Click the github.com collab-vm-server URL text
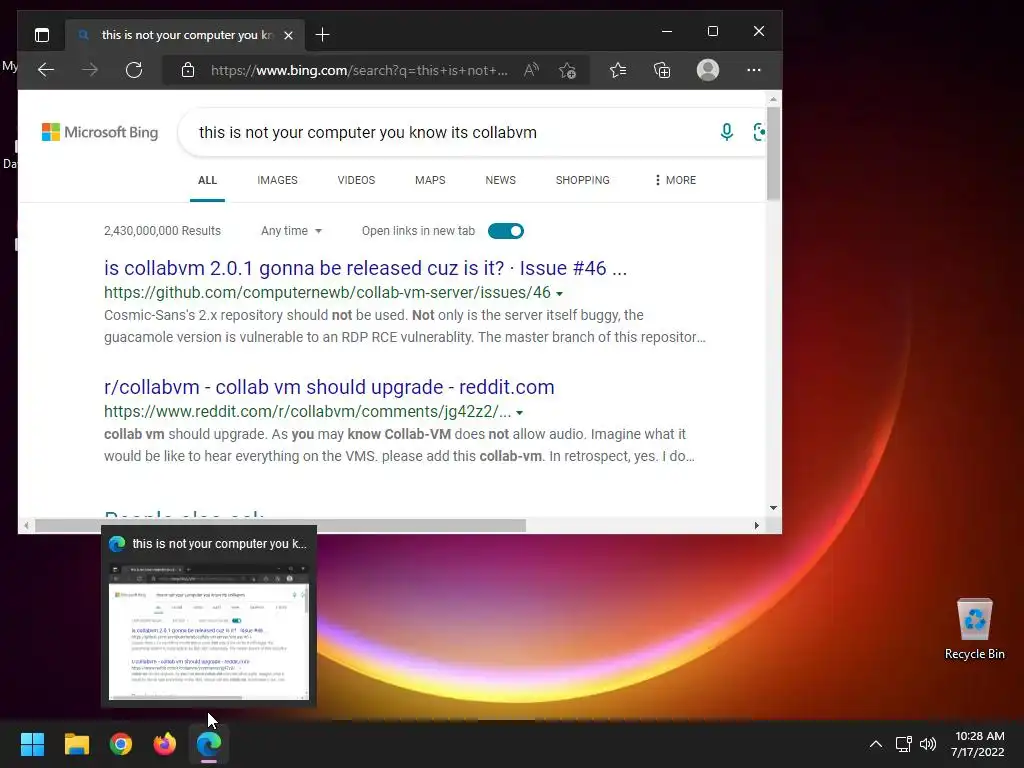This screenshot has height=768, width=1024. pyautogui.click(x=327, y=293)
